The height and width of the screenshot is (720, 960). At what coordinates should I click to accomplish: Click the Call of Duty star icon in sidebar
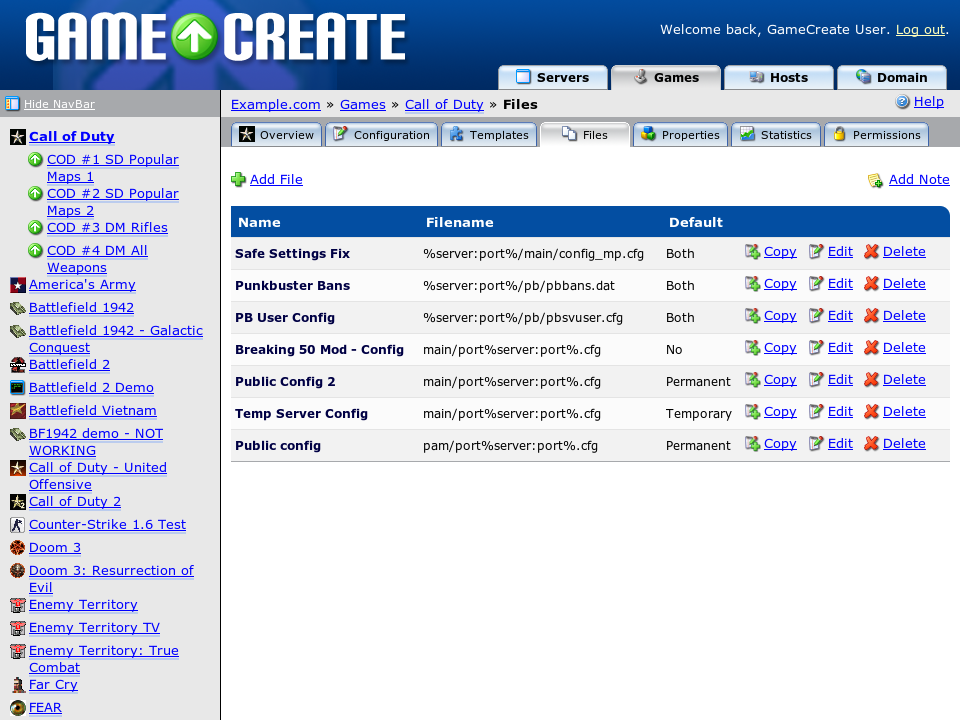point(18,137)
